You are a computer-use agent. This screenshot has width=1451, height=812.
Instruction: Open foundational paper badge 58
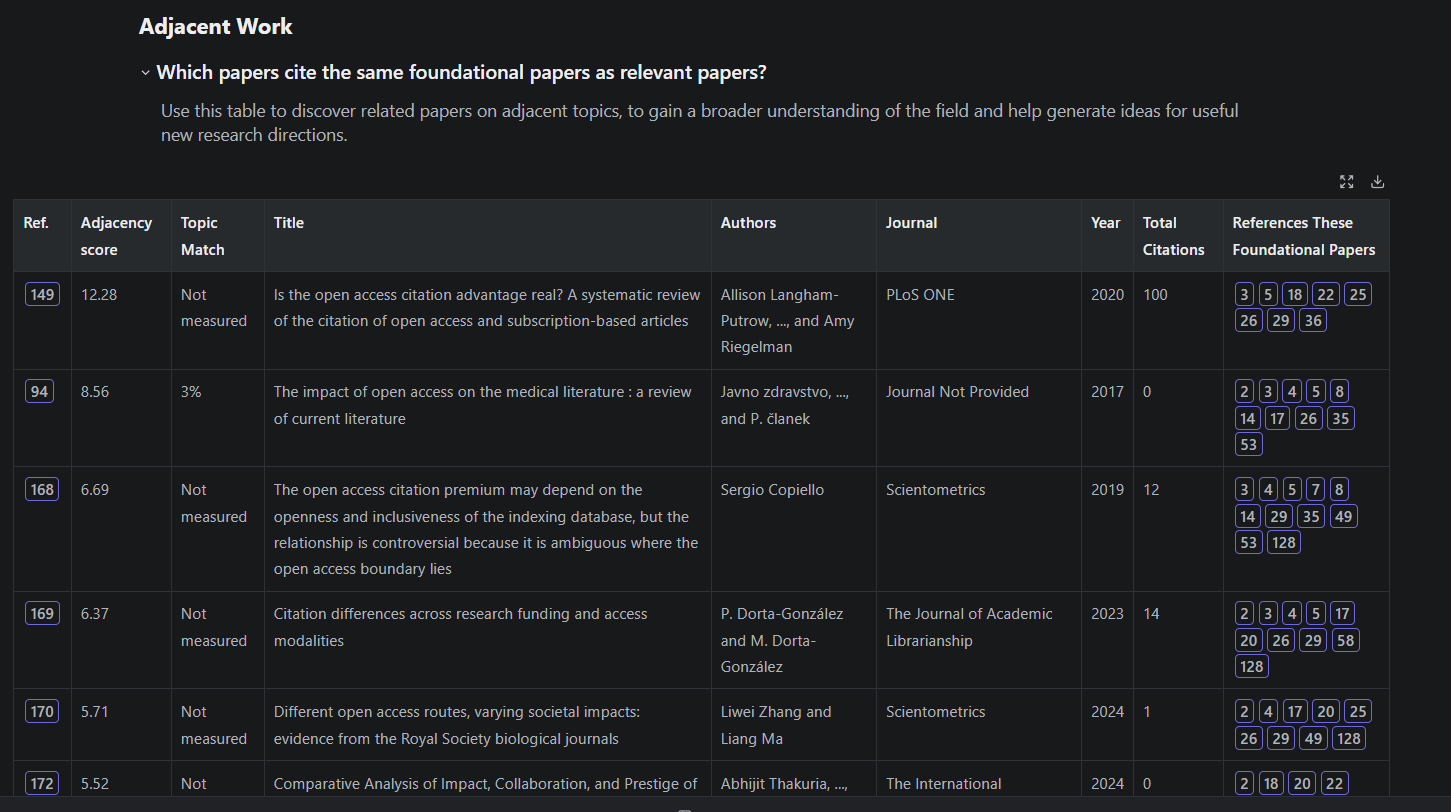(1345, 640)
